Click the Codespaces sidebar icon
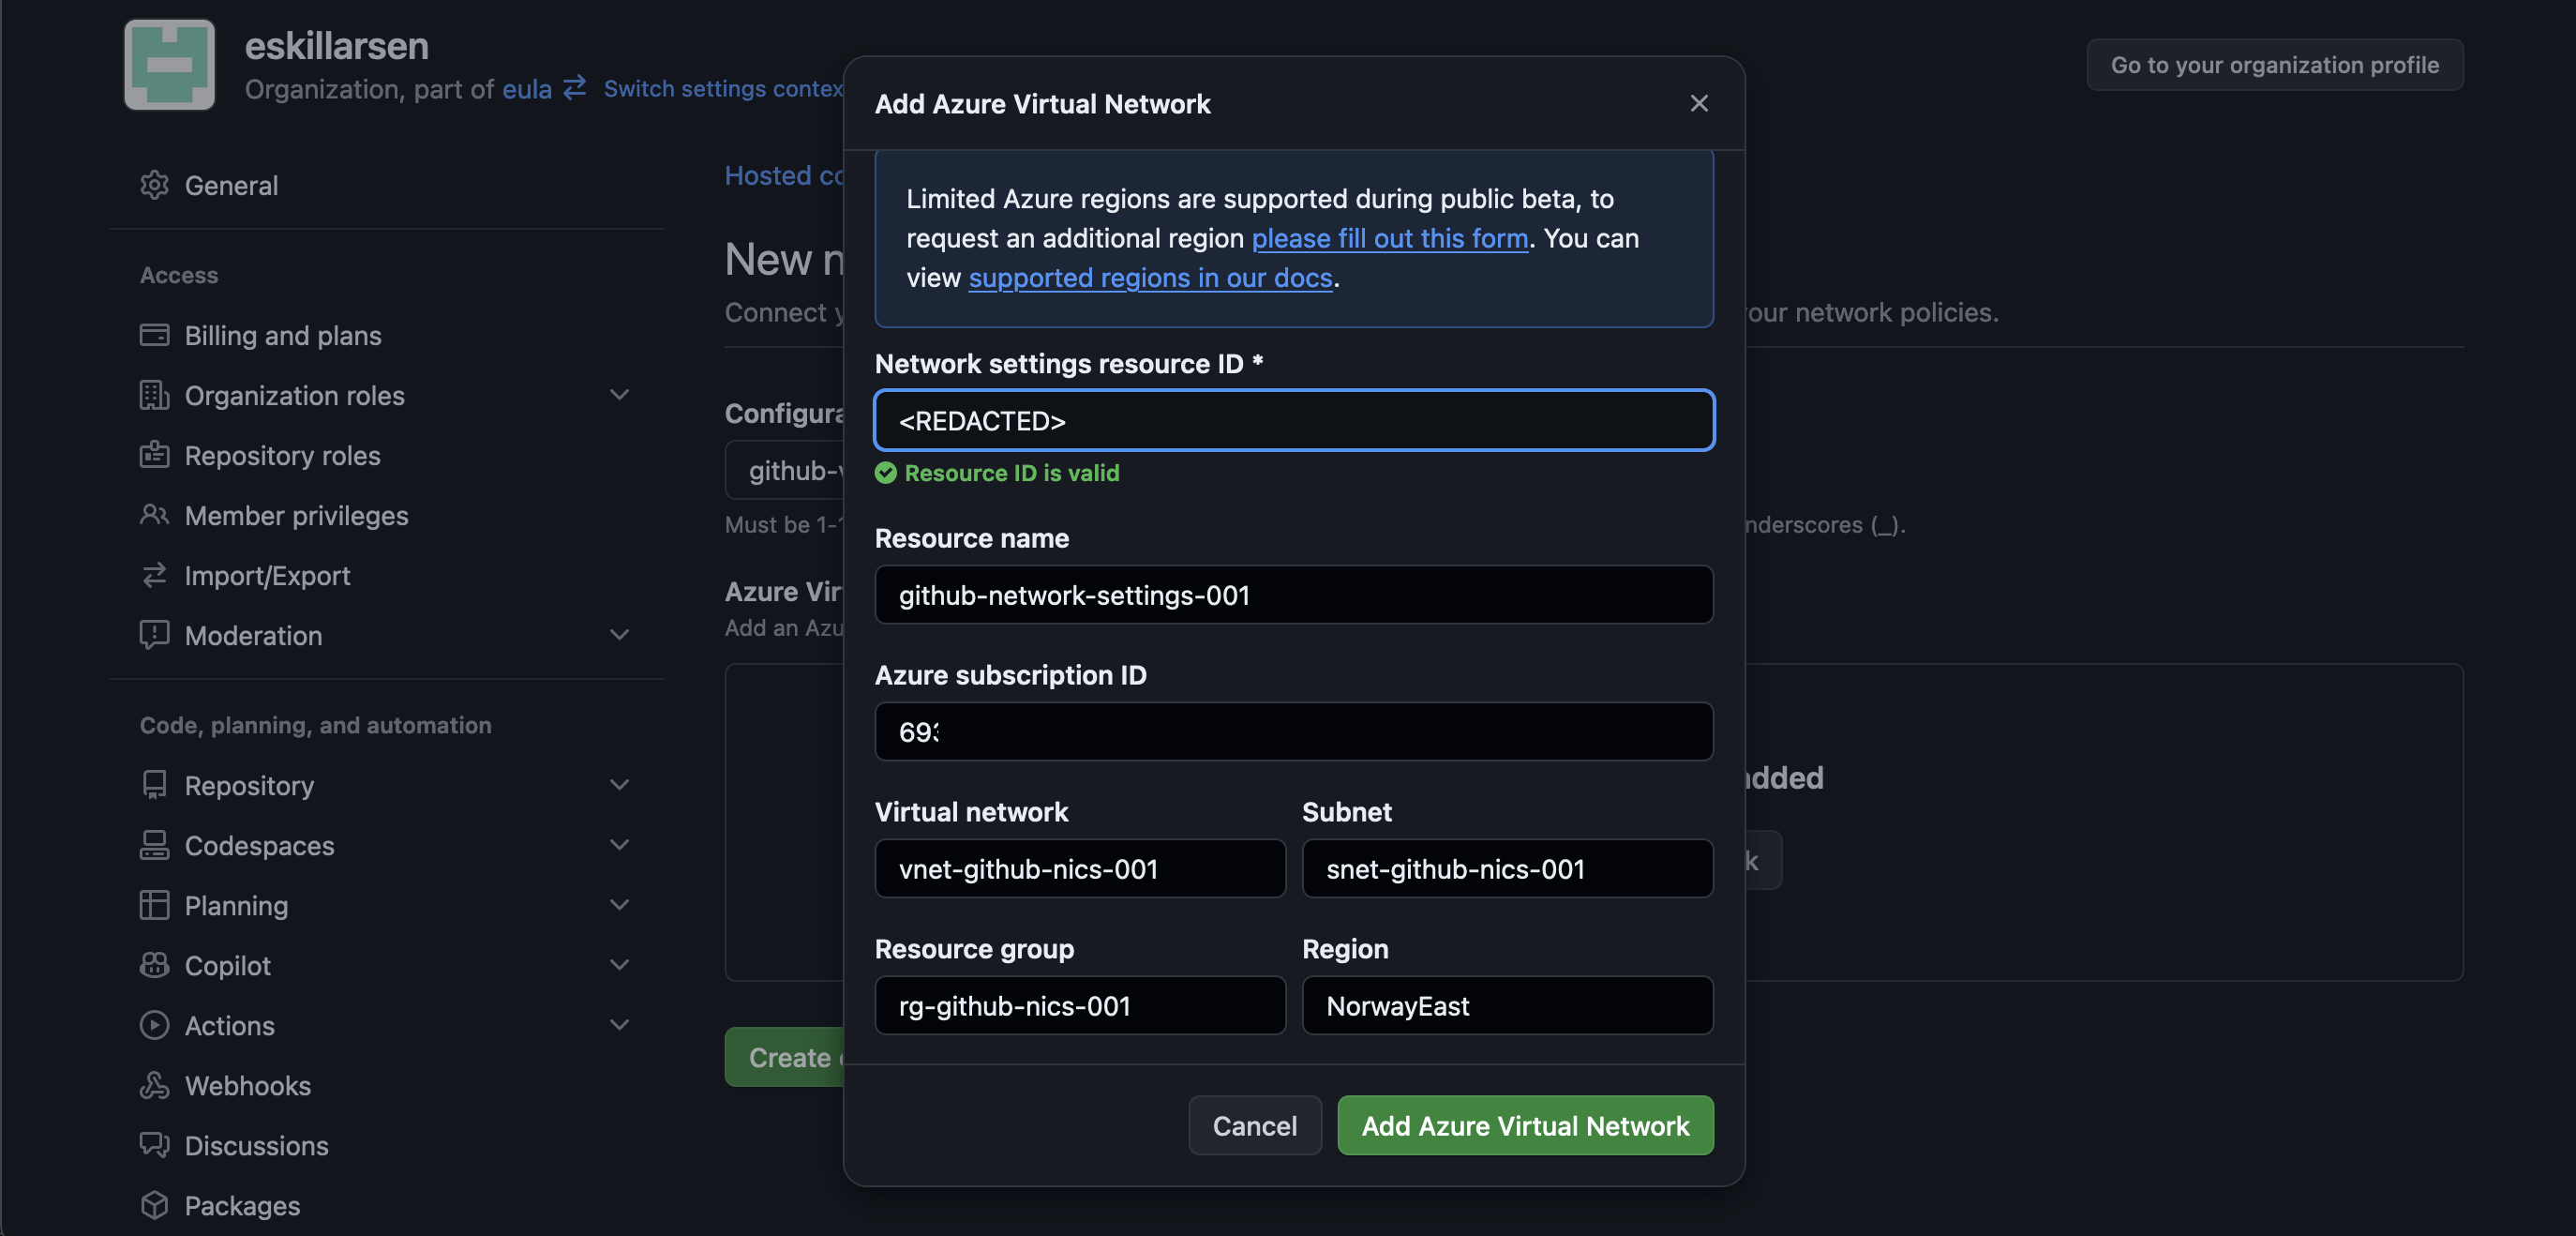 point(154,845)
